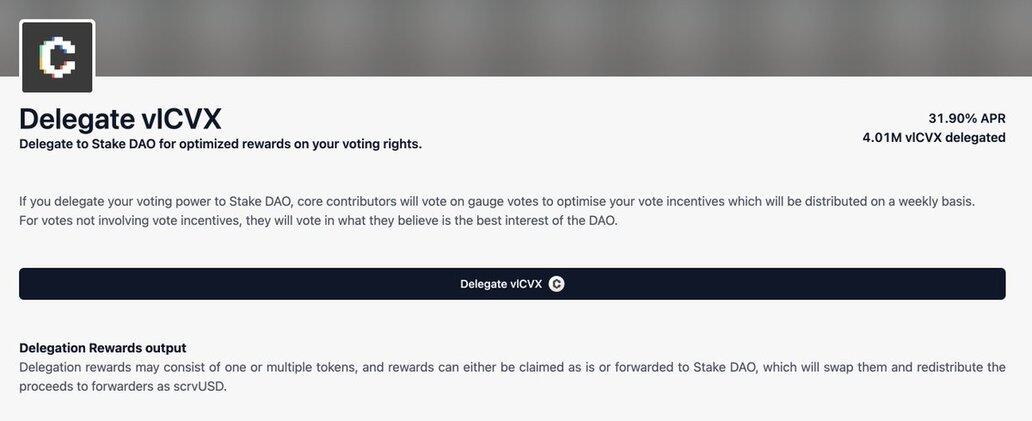Click the Convex icon inside the Delegate button

557,284
